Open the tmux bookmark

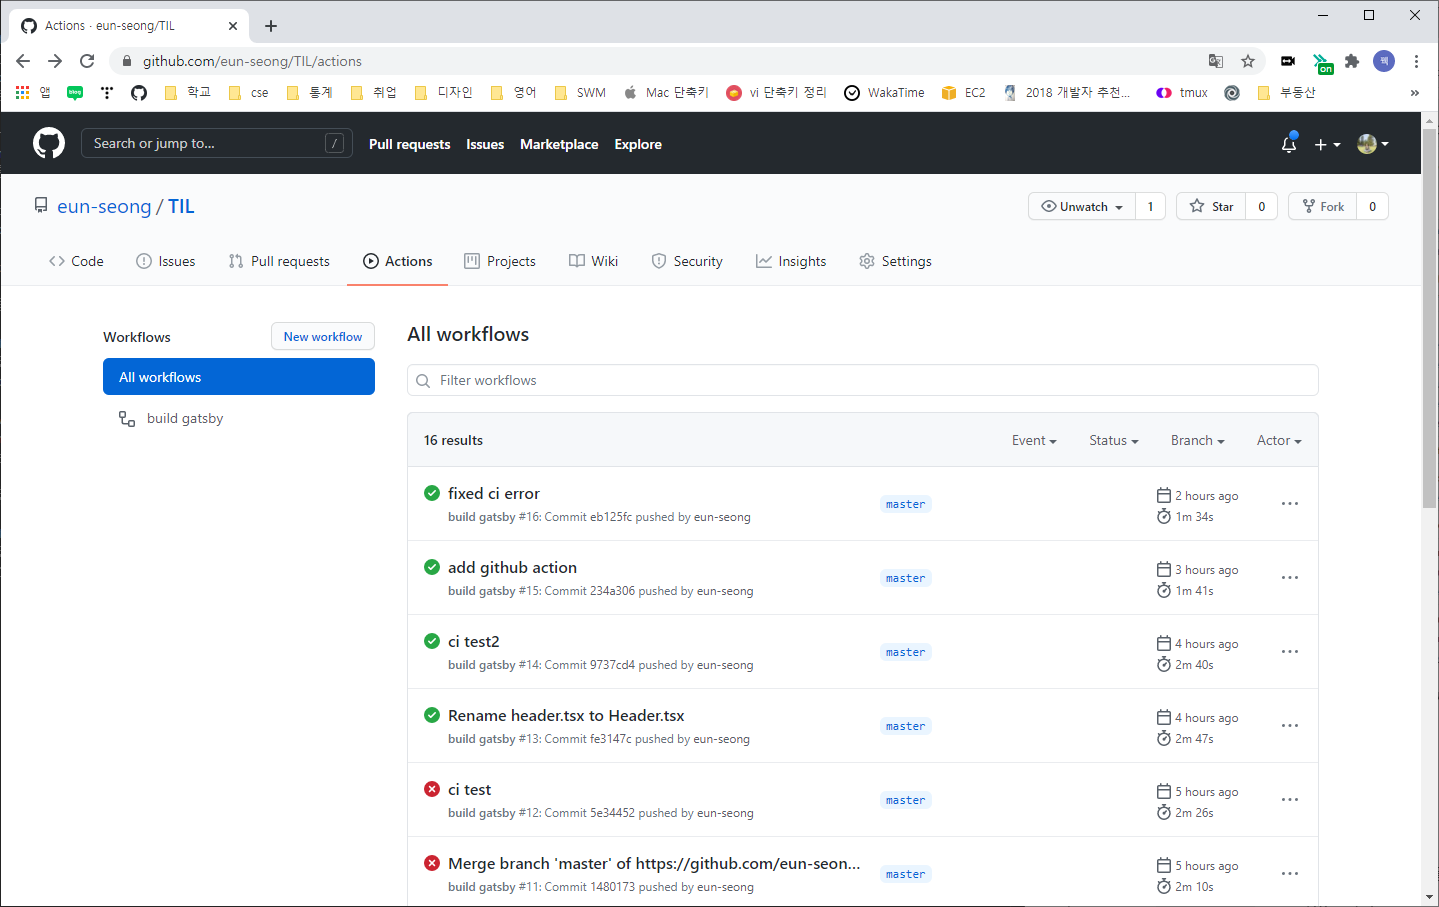[1182, 92]
